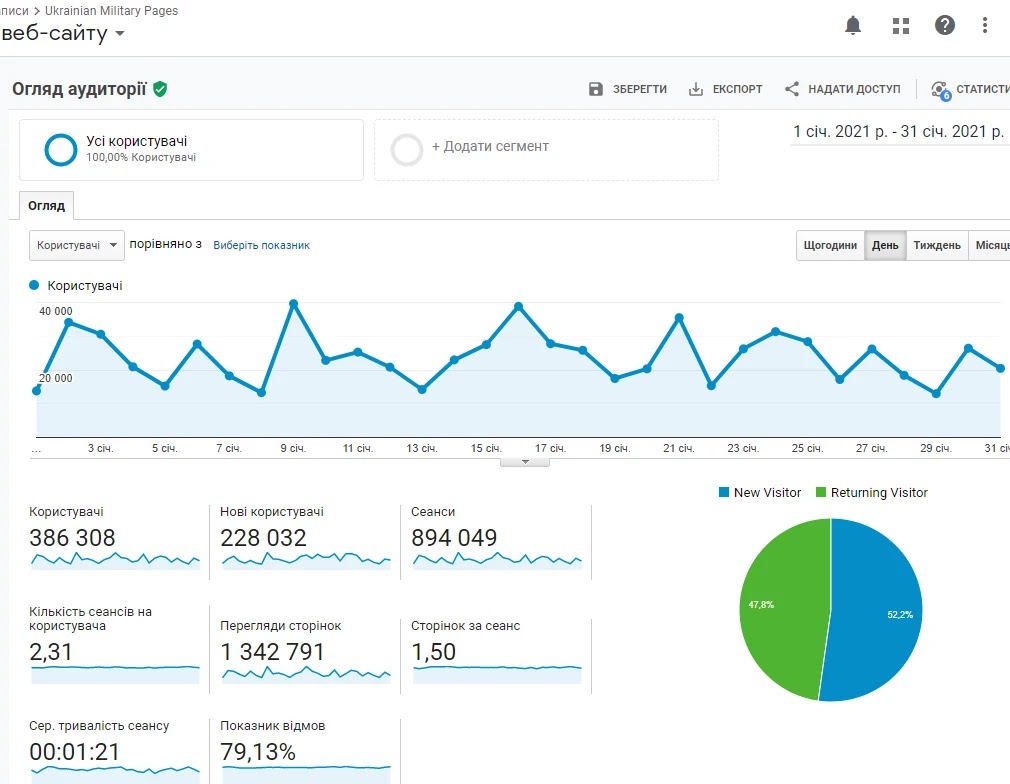Open the Користувачі metric dropdown
The height and width of the screenshot is (784, 1010).
77,245
